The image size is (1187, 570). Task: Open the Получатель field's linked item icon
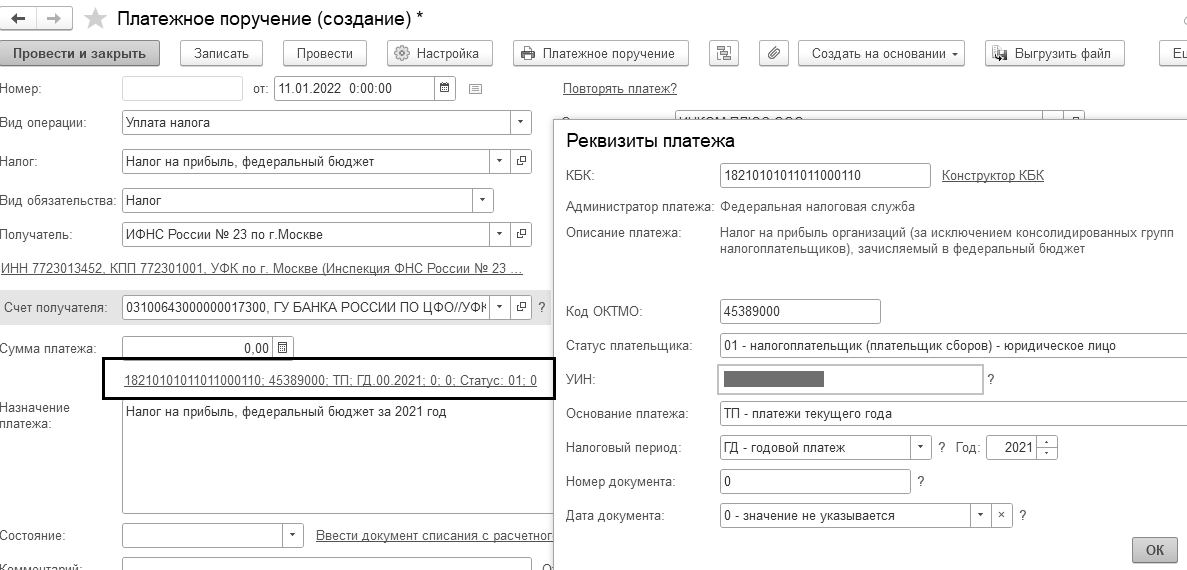521,234
